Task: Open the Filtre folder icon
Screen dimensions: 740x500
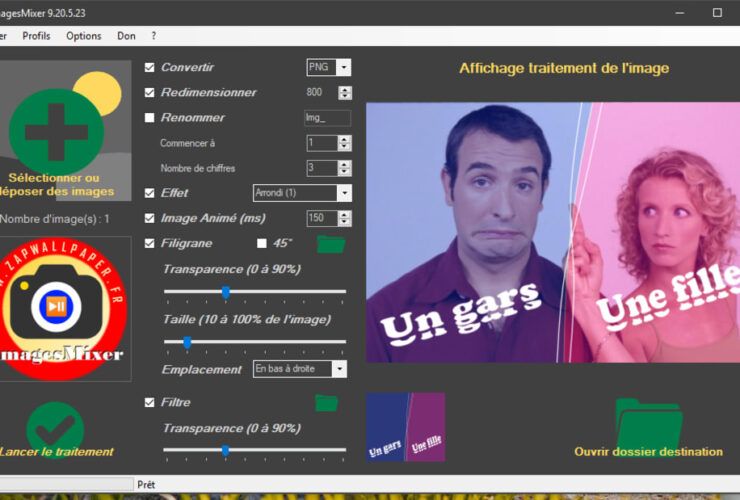Action: point(327,403)
